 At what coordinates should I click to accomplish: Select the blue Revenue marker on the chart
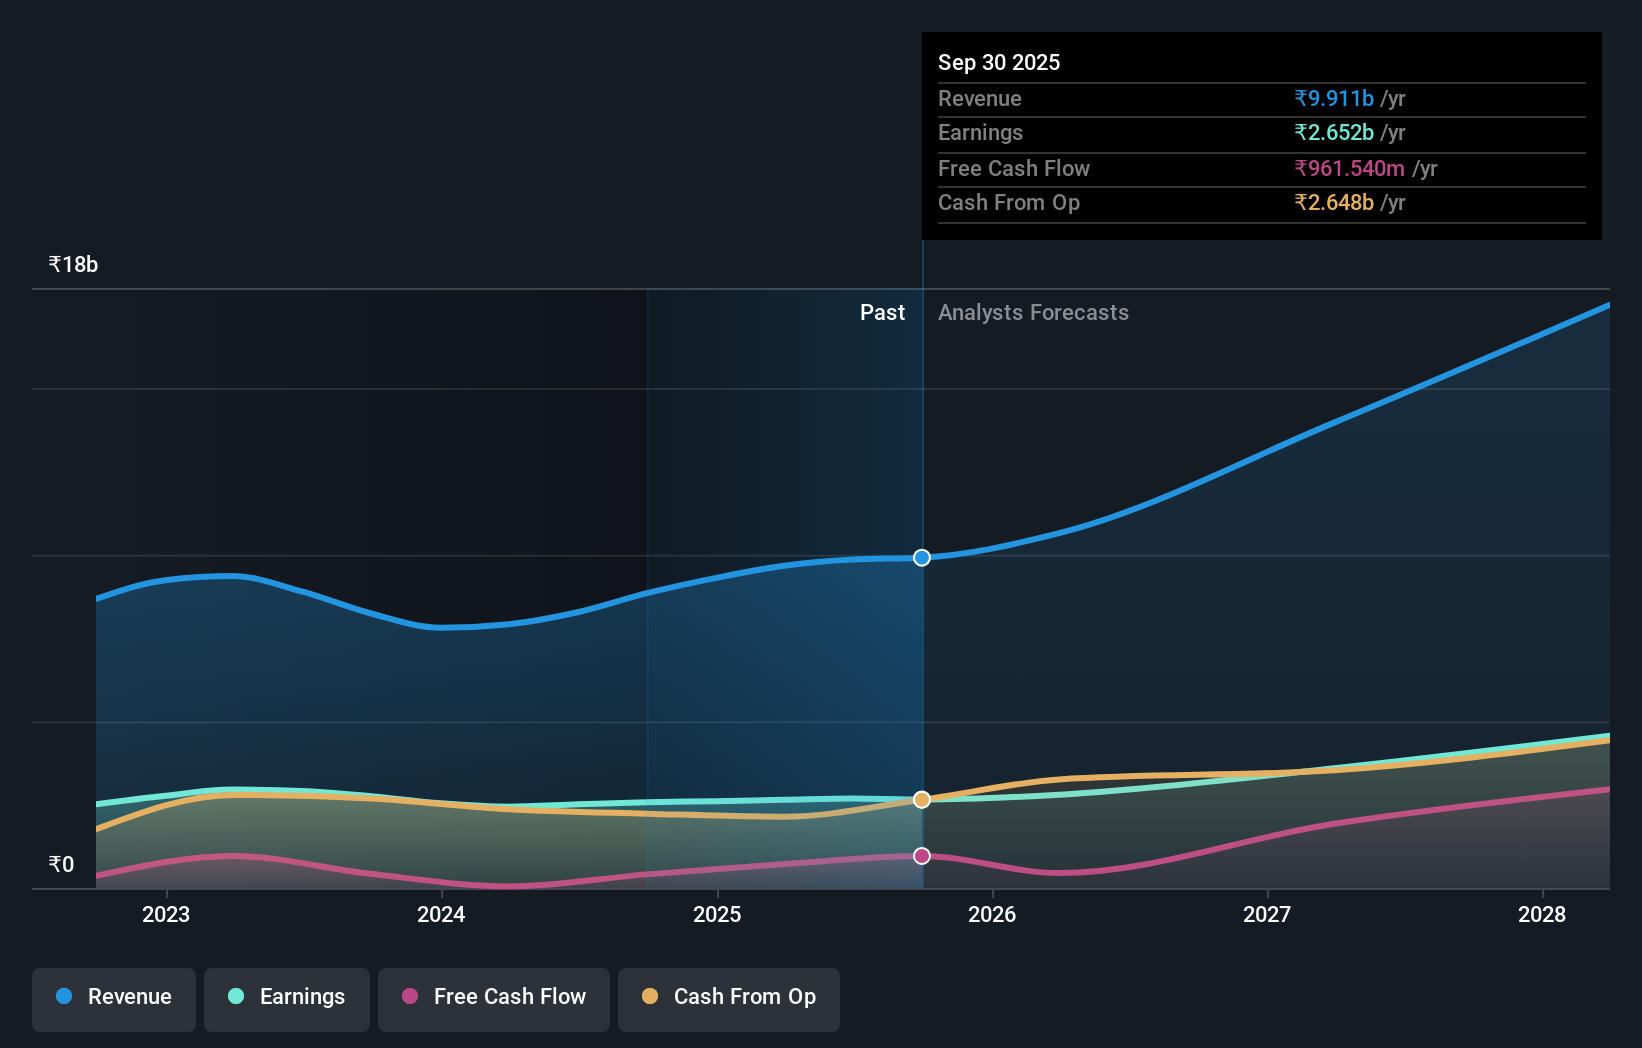point(921,558)
